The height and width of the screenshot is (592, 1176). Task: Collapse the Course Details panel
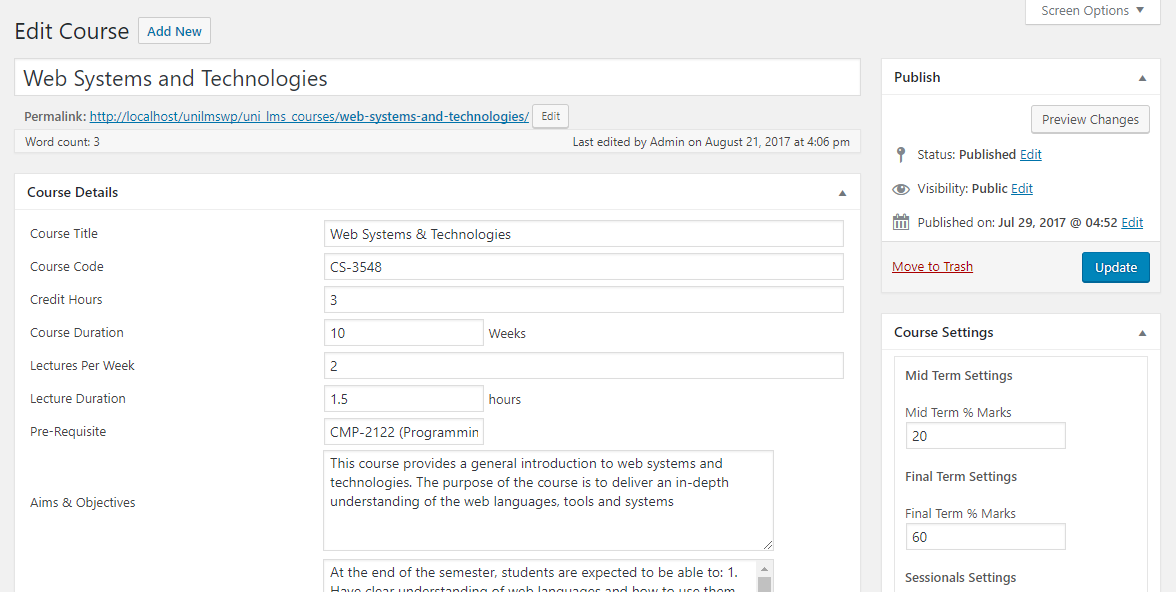coord(842,192)
